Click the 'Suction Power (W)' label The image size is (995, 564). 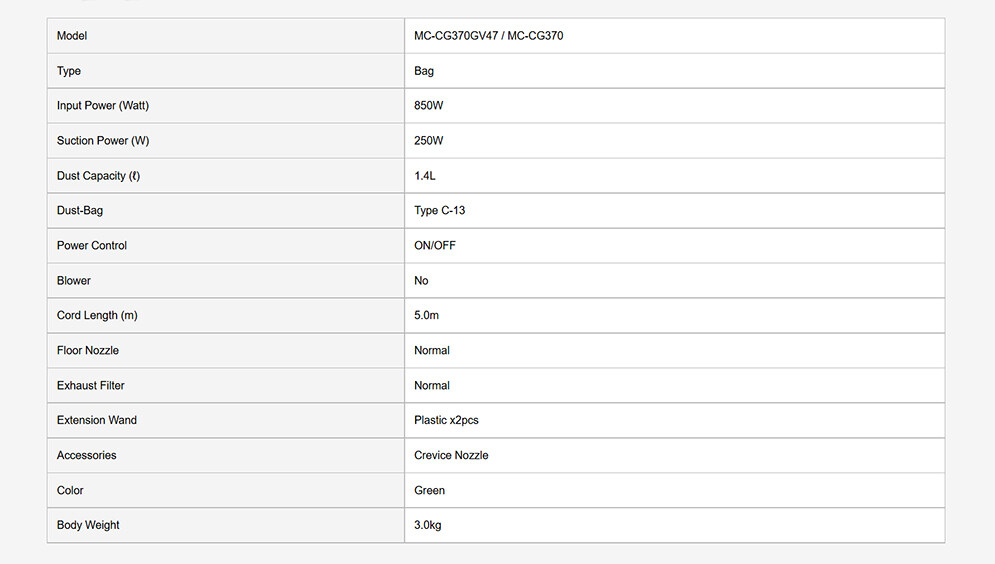(x=103, y=141)
